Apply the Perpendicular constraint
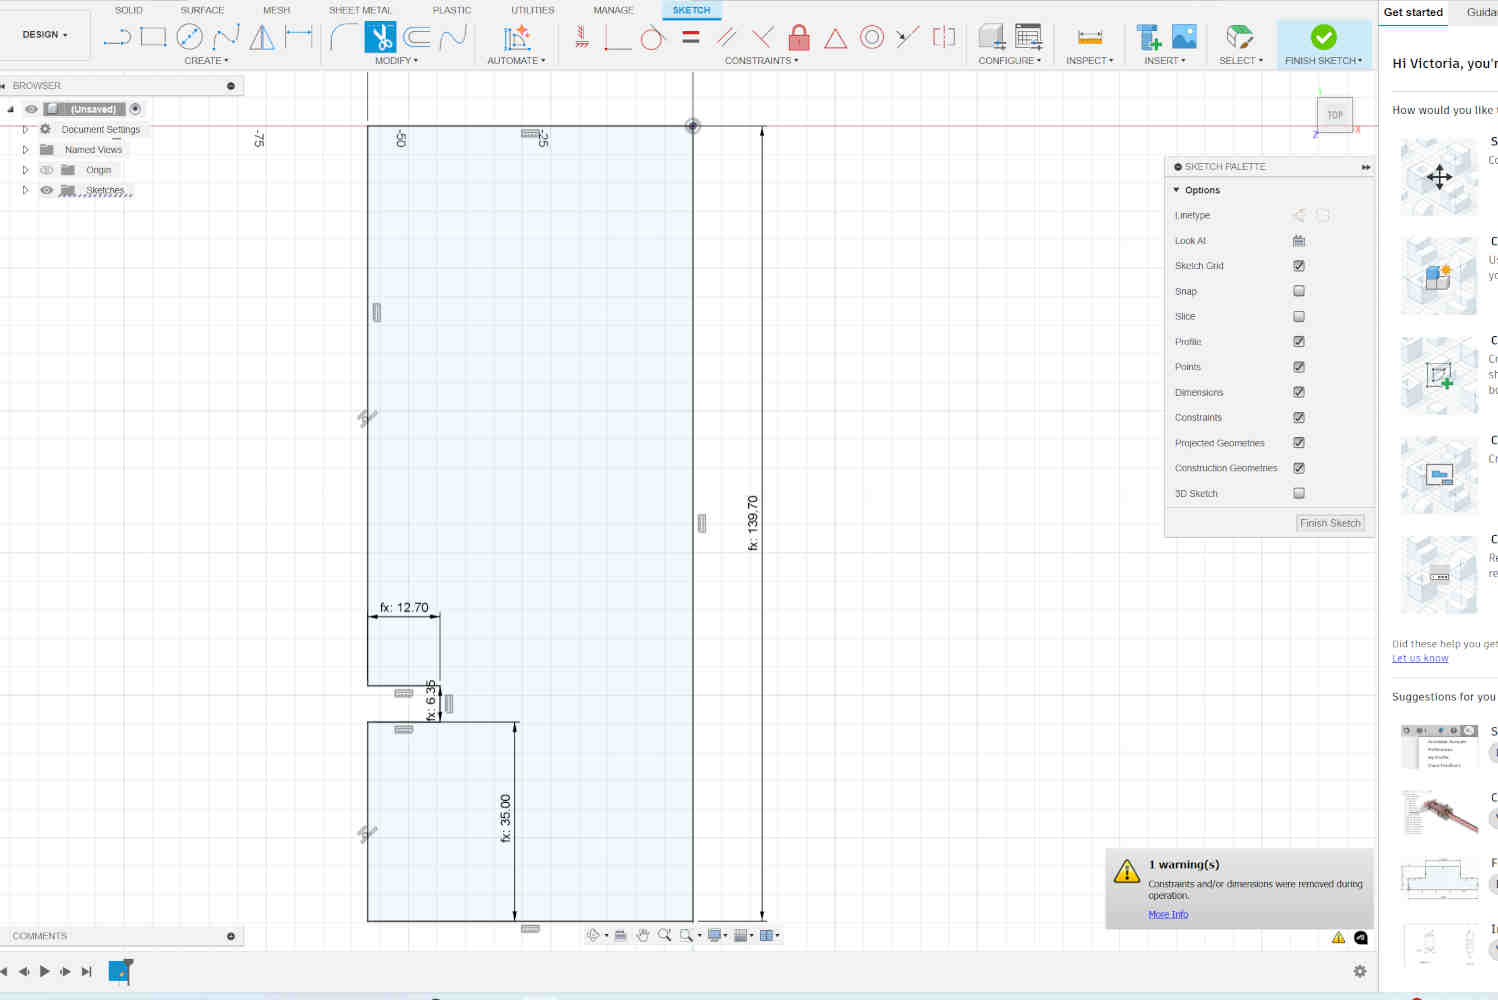1498x1000 pixels. tap(762, 38)
